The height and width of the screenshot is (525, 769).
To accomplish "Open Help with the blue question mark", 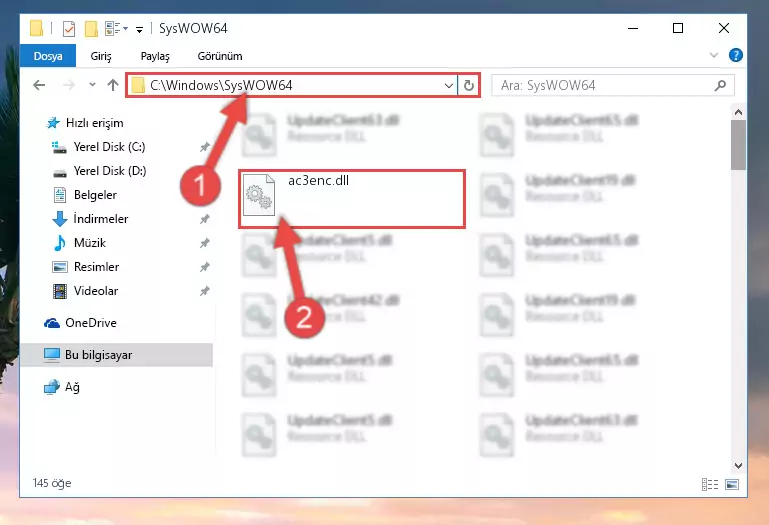I will (735, 55).
